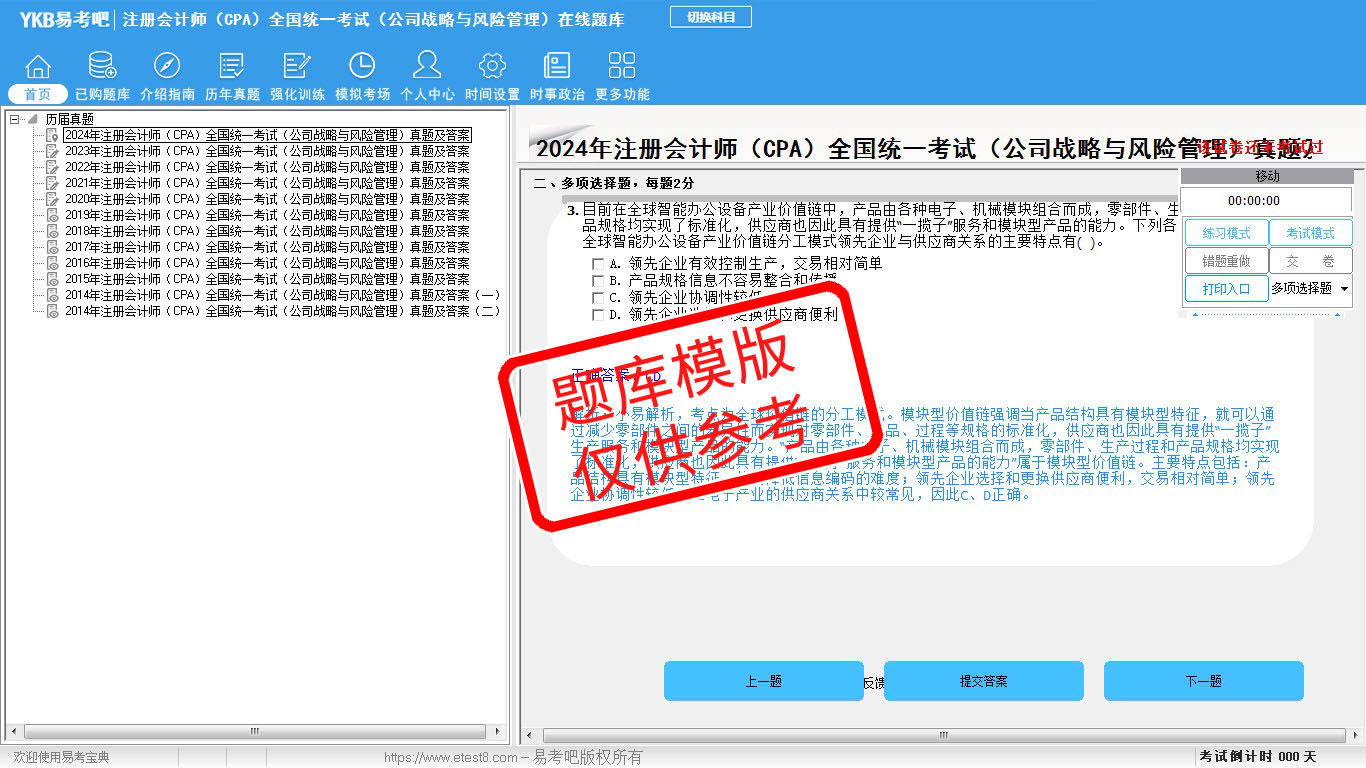Open the 历年真题 past papers icon
The width and height of the screenshot is (1366, 768).
coord(232,67)
